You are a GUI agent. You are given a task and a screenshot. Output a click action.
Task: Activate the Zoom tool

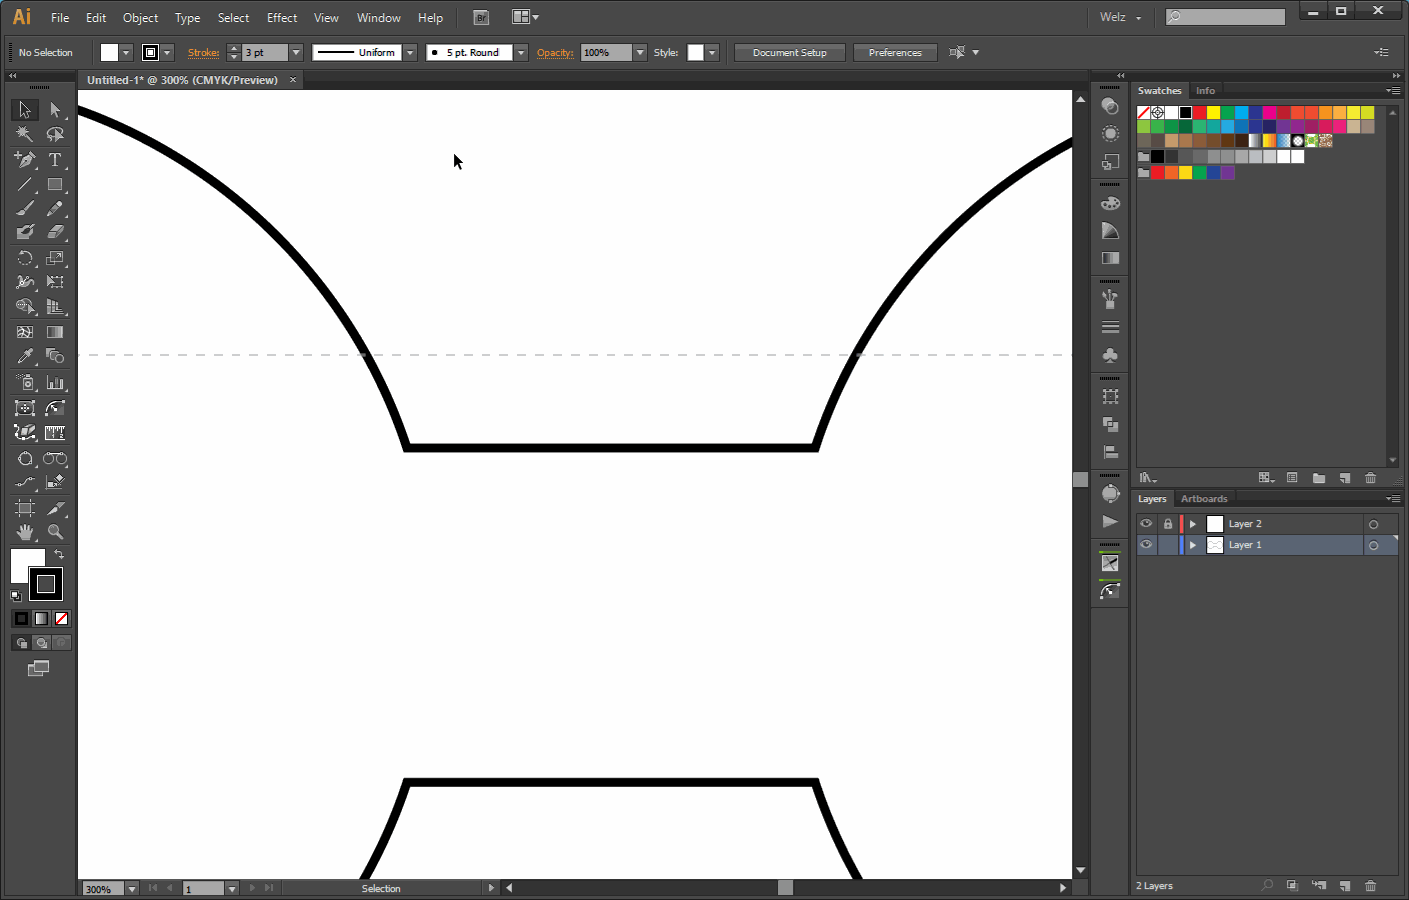[x=56, y=532]
